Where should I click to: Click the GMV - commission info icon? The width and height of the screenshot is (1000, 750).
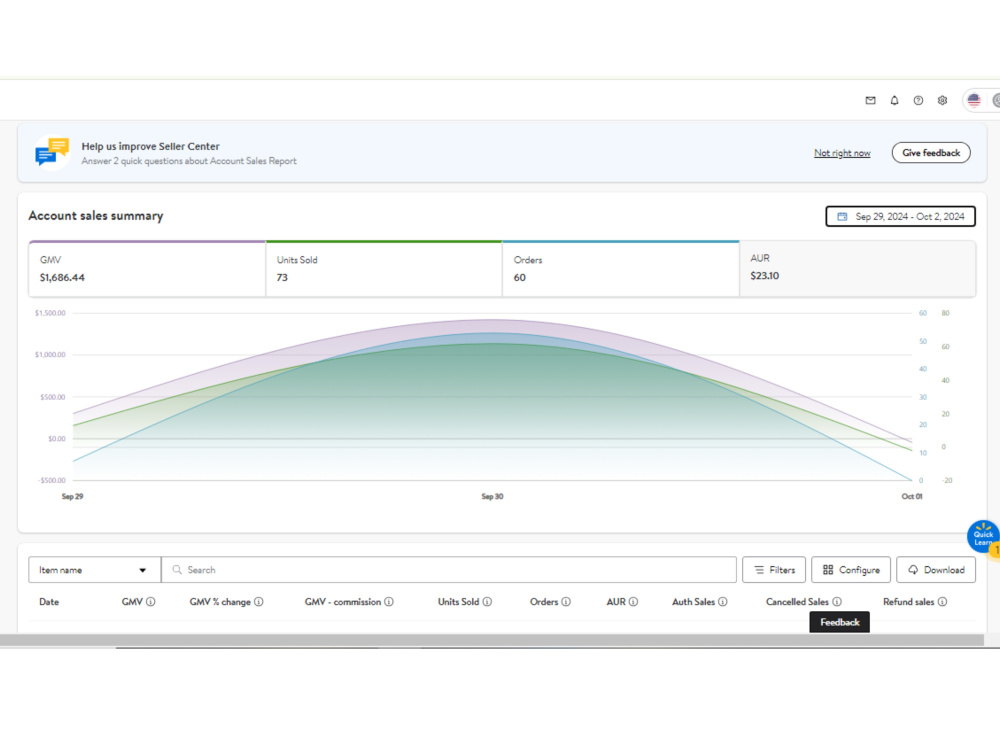[388, 601]
